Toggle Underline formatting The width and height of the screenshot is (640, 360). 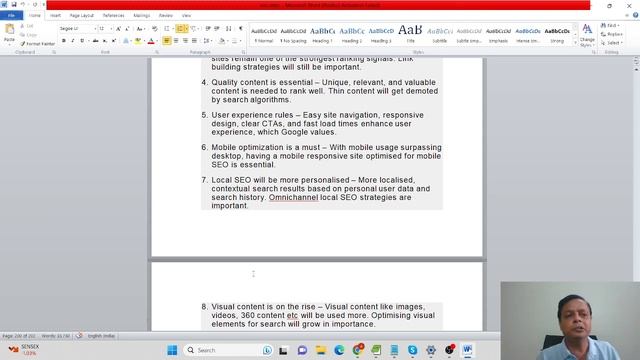82,41
